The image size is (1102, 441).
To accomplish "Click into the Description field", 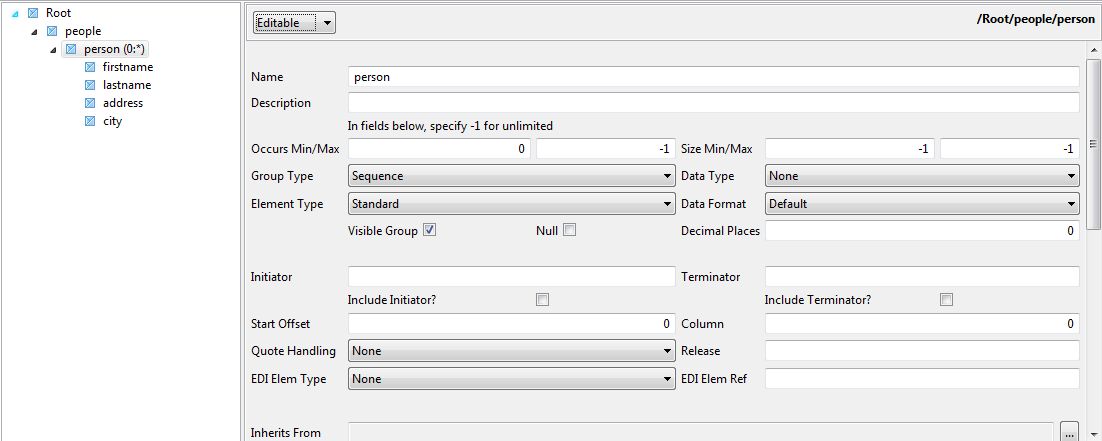I will pyautogui.click(x=713, y=103).
